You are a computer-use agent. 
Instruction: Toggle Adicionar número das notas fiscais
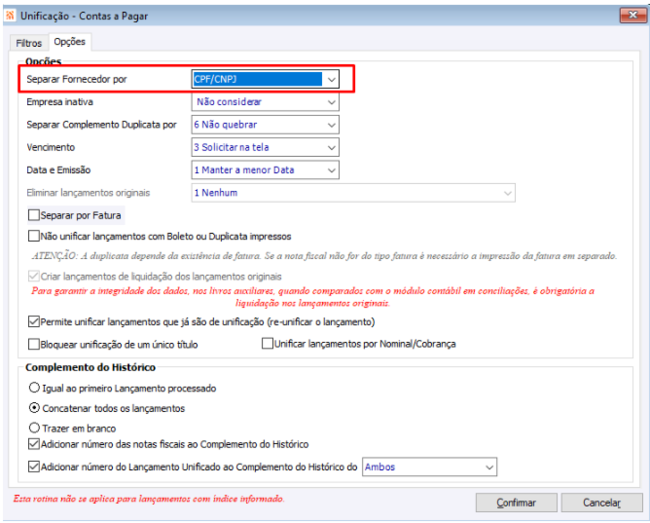34,444
